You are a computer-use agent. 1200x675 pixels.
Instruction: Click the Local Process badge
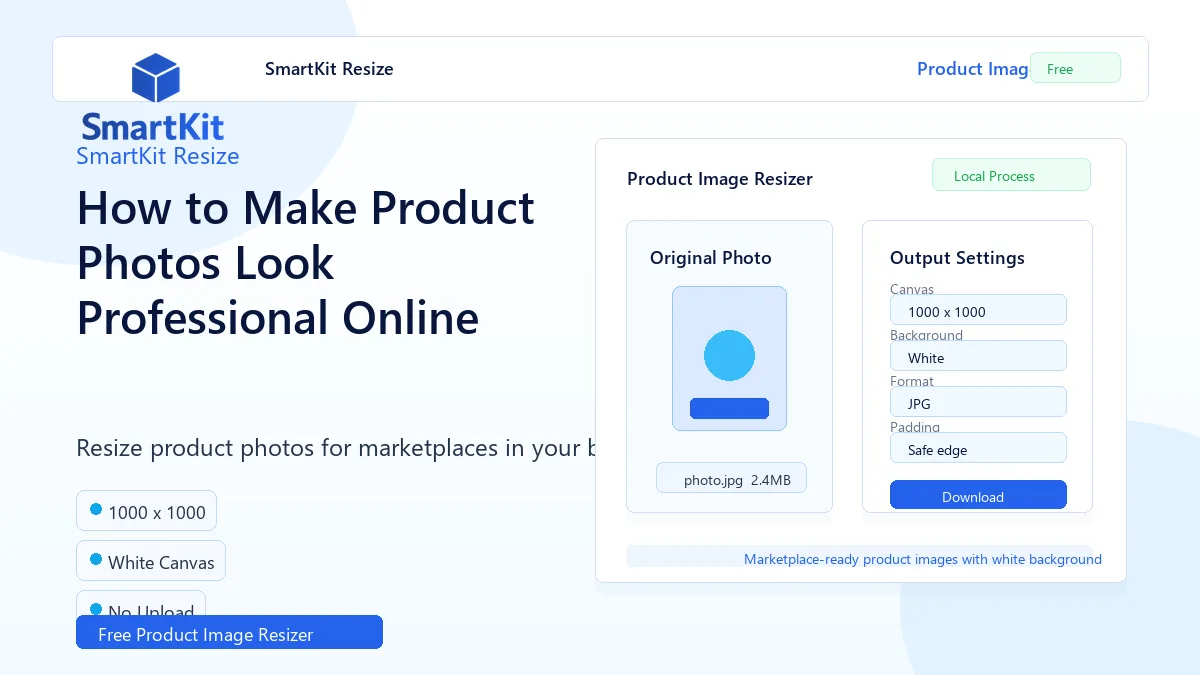coord(1011,175)
